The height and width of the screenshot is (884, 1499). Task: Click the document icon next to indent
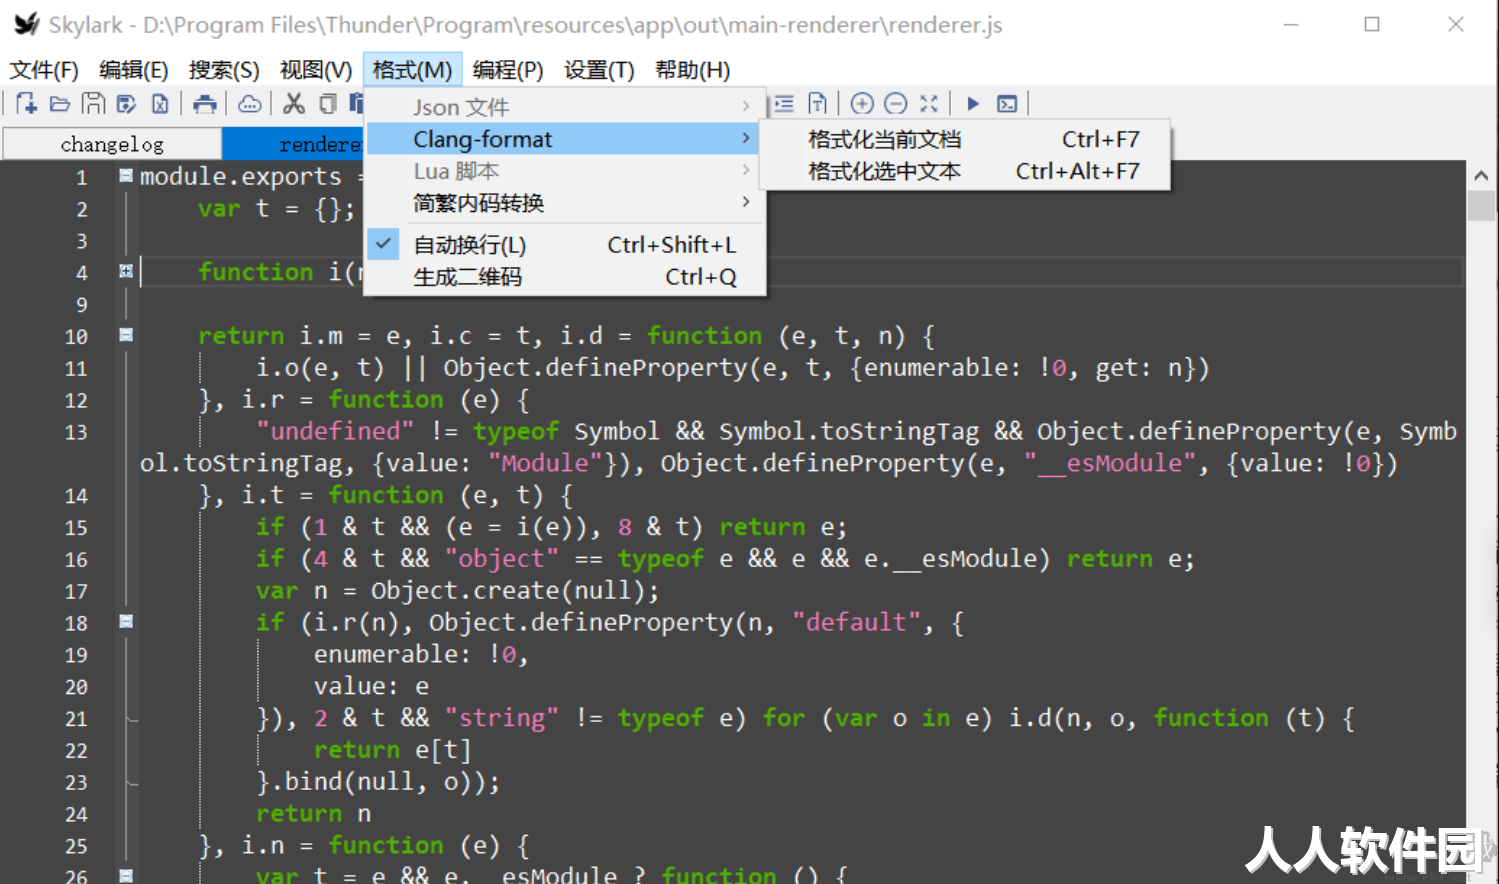[x=818, y=103]
